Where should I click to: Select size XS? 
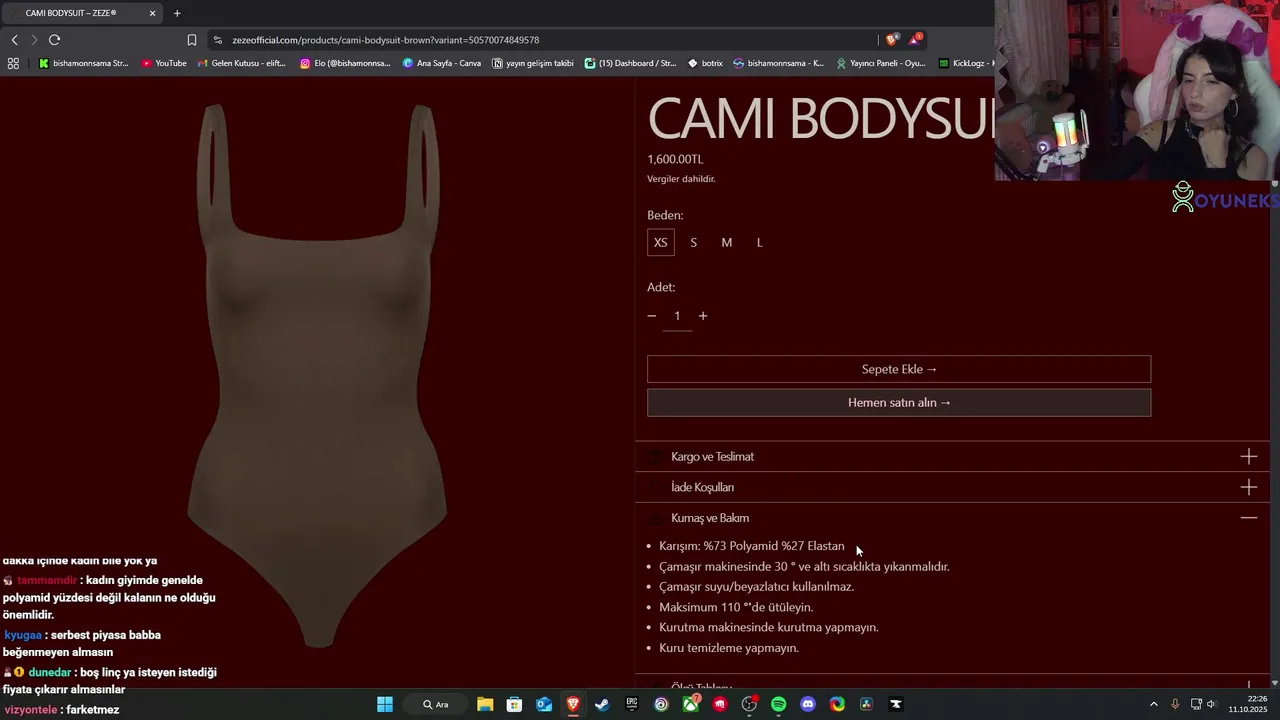point(660,242)
